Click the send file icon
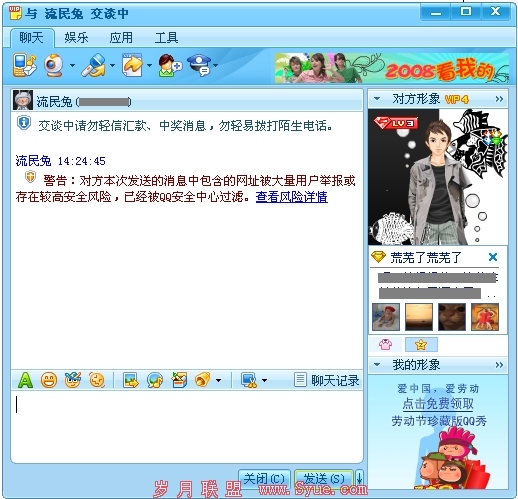Image resolution: width=518 pixels, height=499 pixels. (132, 65)
